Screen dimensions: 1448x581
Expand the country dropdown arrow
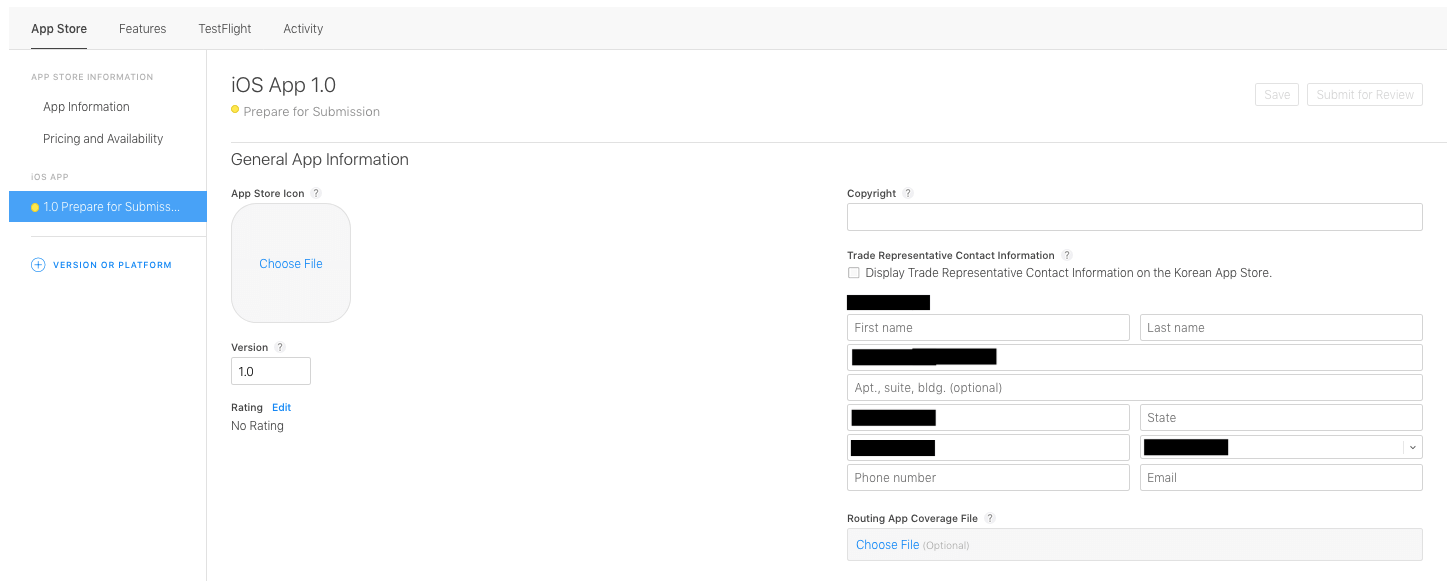pos(1412,448)
